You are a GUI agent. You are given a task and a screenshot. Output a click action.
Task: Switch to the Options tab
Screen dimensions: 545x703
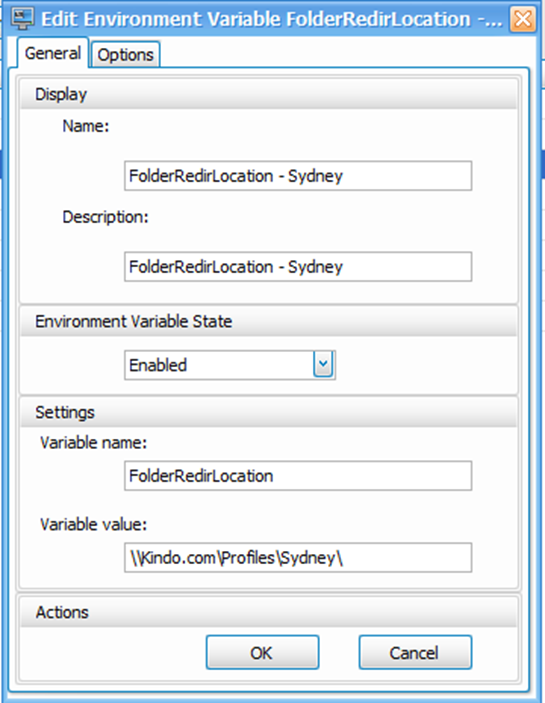pos(125,55)
